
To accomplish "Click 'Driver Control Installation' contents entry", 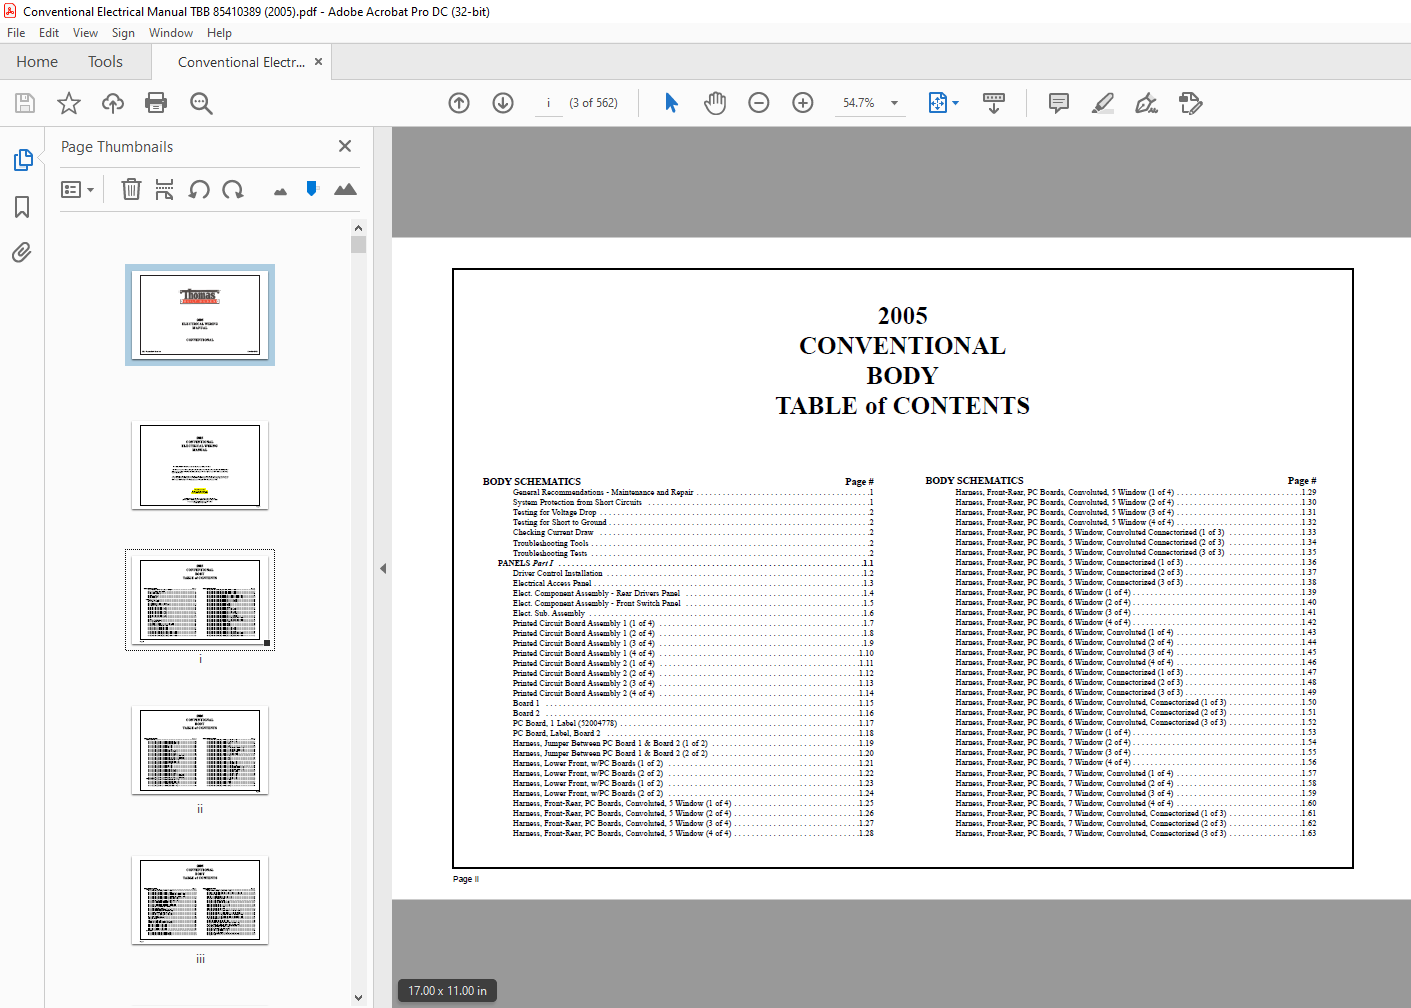I will pyautogui.click(x=558, y=573).
